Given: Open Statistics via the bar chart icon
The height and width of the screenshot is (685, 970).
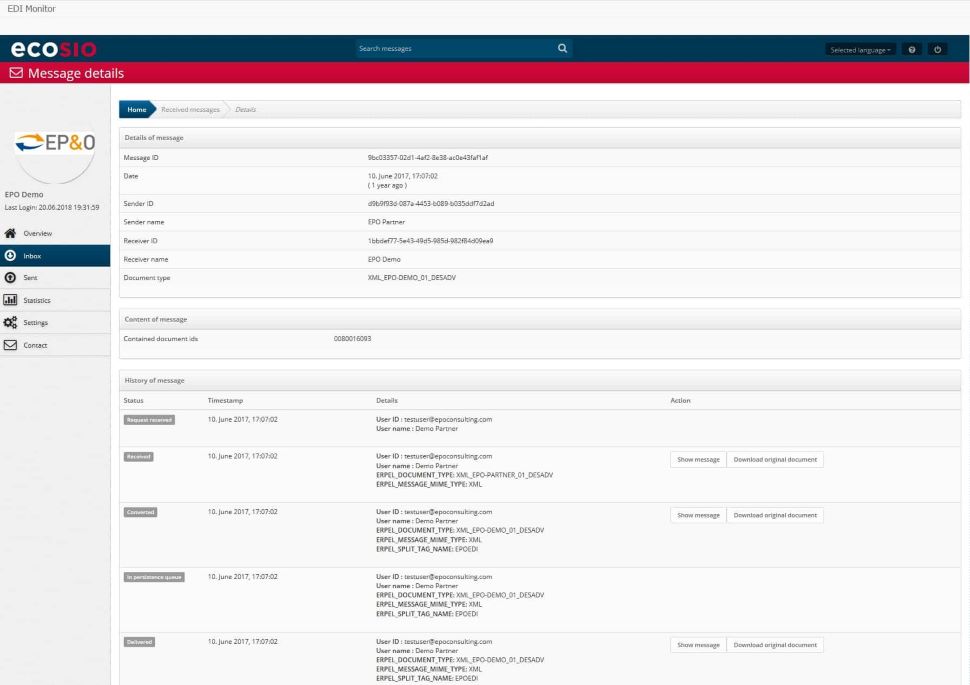Looking at the screenshot, I should pyautogui.click(x=10, y=300).
